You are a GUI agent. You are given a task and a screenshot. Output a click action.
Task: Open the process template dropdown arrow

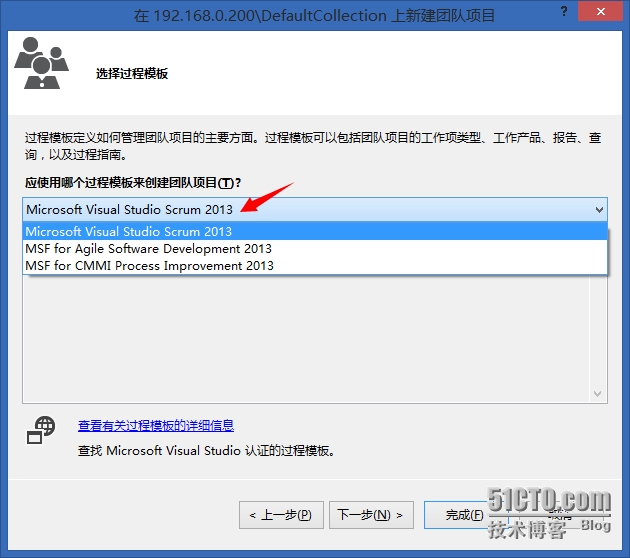tap(599, 209)
